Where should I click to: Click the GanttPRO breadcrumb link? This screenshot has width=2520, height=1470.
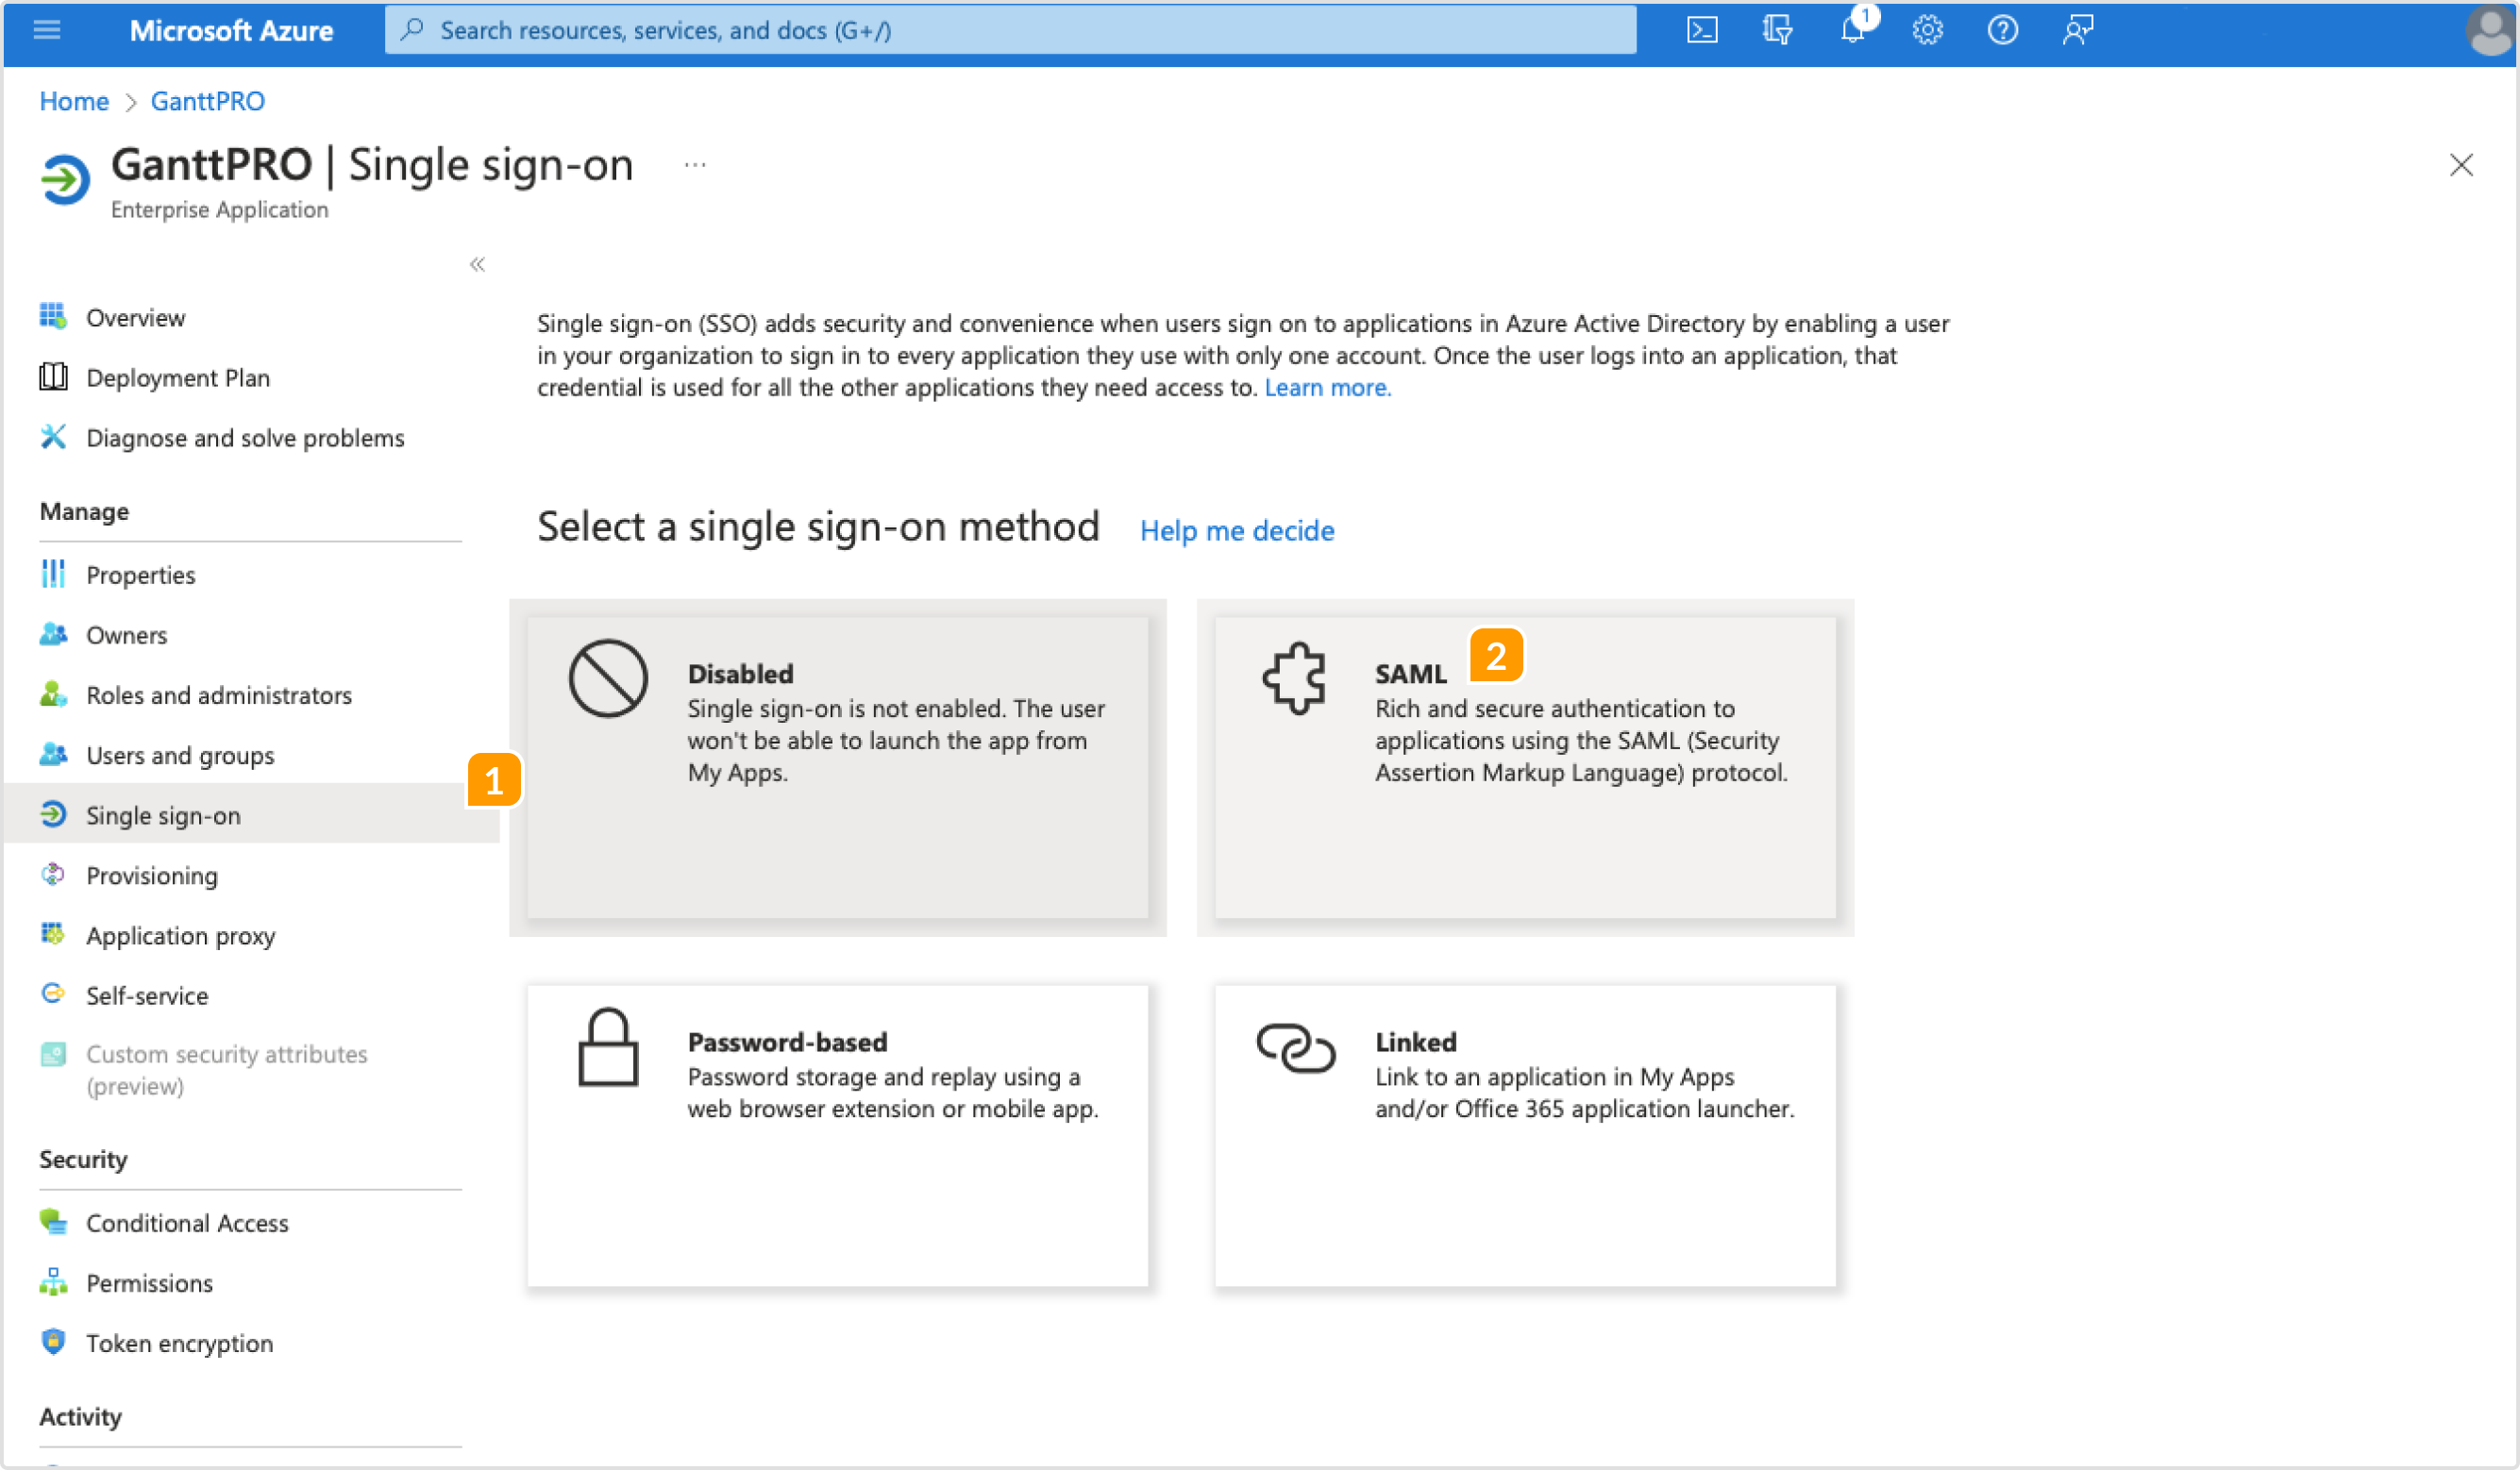pos(208,101)
